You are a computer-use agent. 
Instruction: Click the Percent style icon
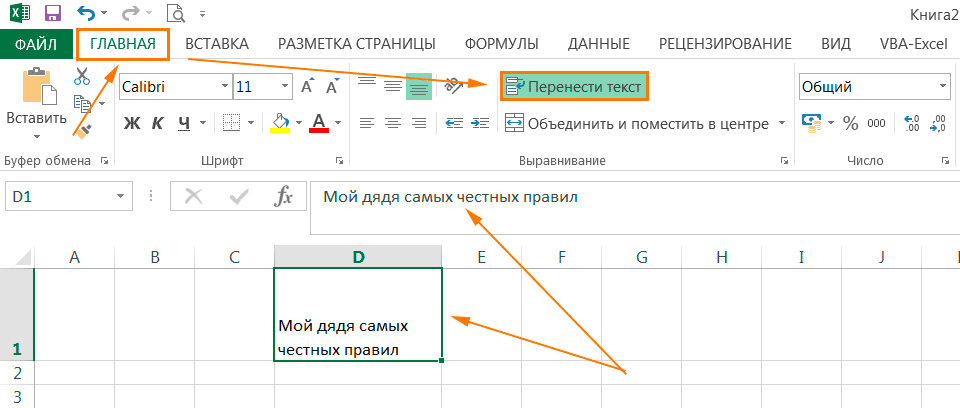(850, 123)
